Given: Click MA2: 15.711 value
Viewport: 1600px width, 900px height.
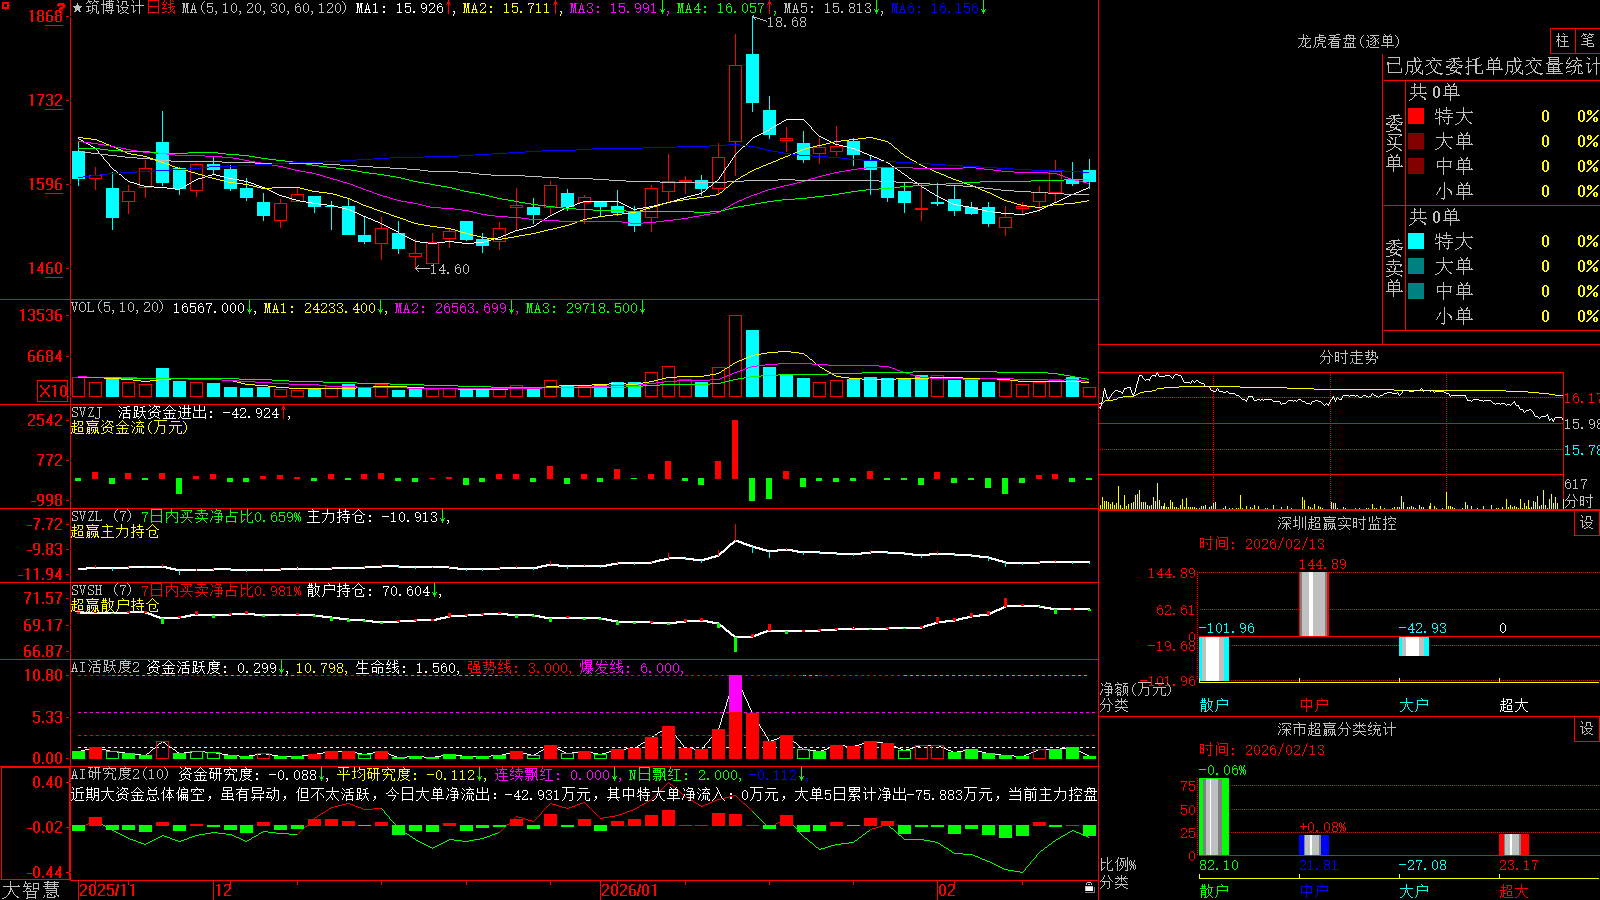Looking at the screenshot, I should pos(506,8).
